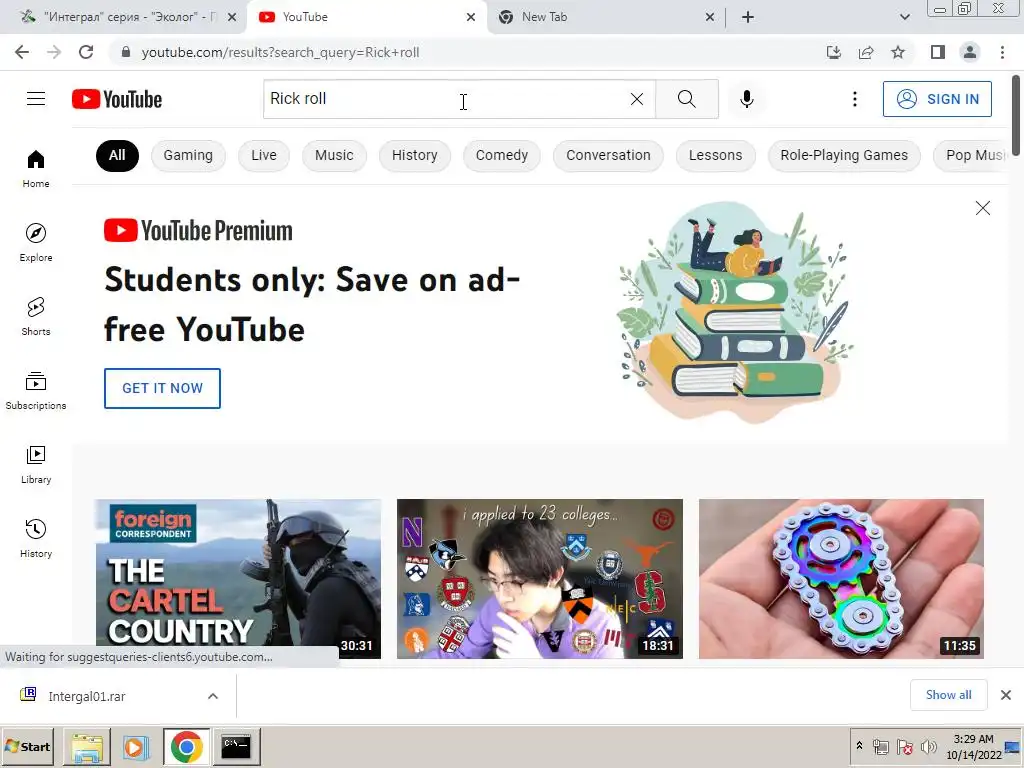
Task: Click the GET IT NOW button
Action: (x=162, y=388)
